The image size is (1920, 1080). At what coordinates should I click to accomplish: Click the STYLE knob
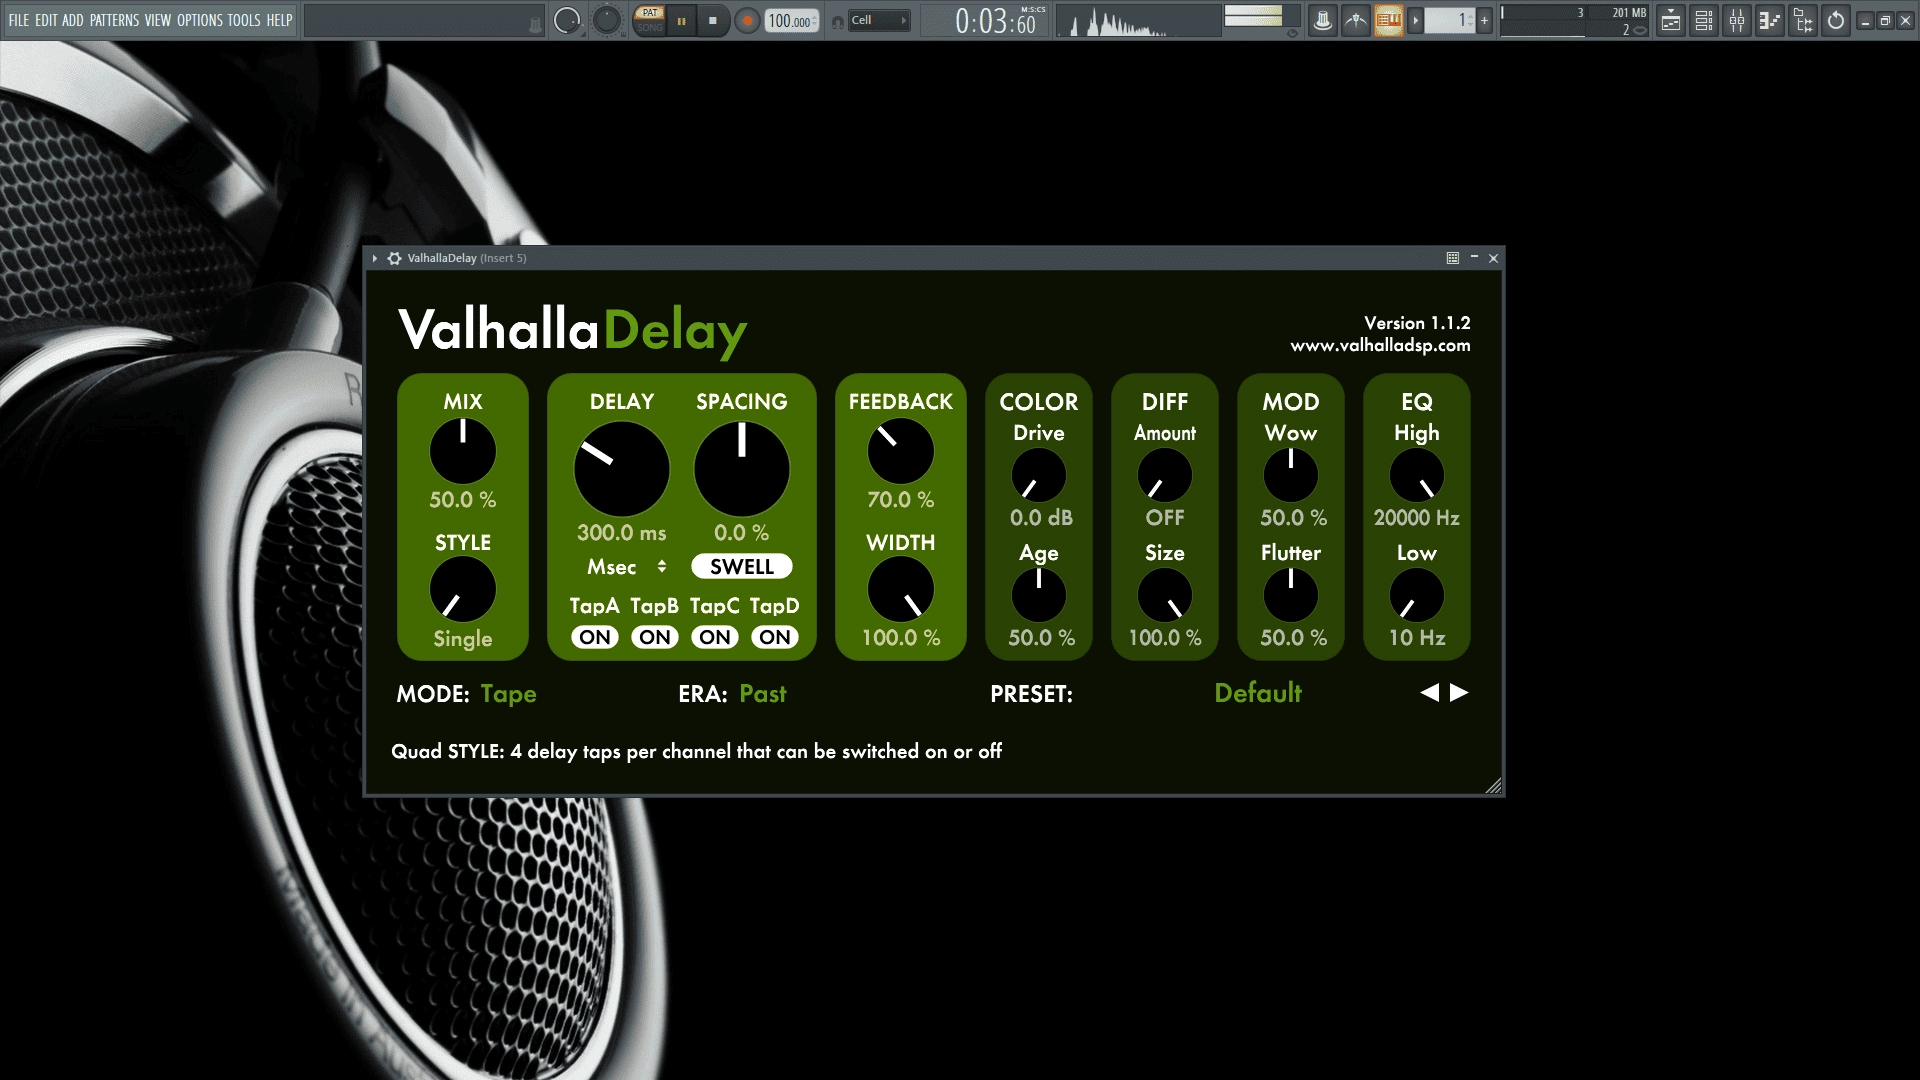[x=463, y=590]
